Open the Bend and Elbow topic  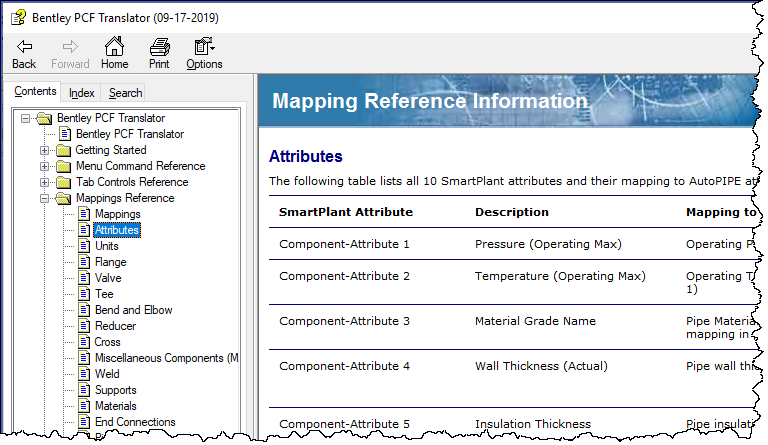click(x=133, y=310)
